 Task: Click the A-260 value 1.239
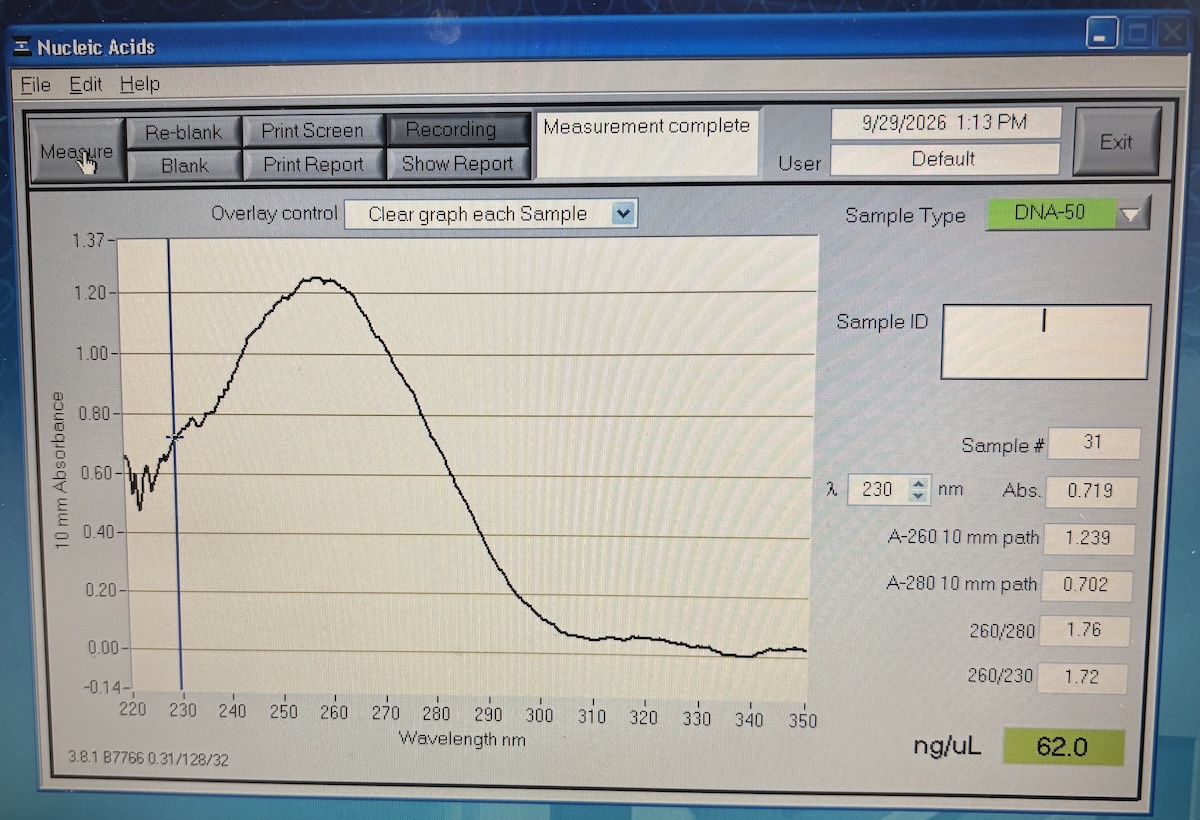1090,538
